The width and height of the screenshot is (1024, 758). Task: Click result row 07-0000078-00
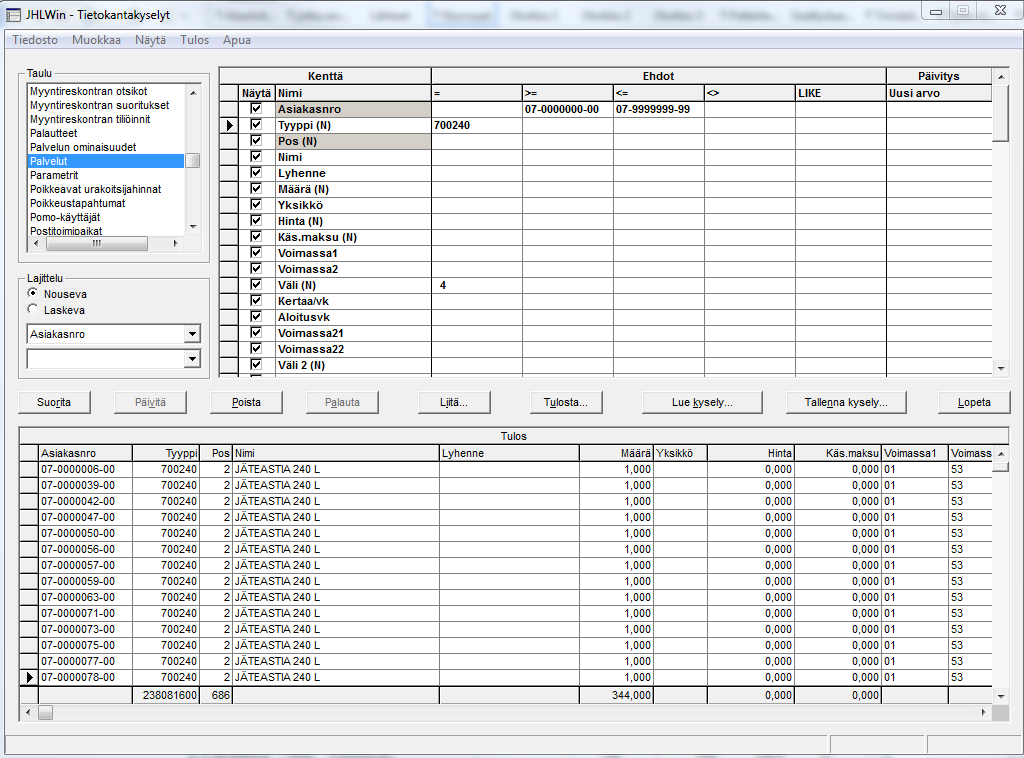[506, 677]
